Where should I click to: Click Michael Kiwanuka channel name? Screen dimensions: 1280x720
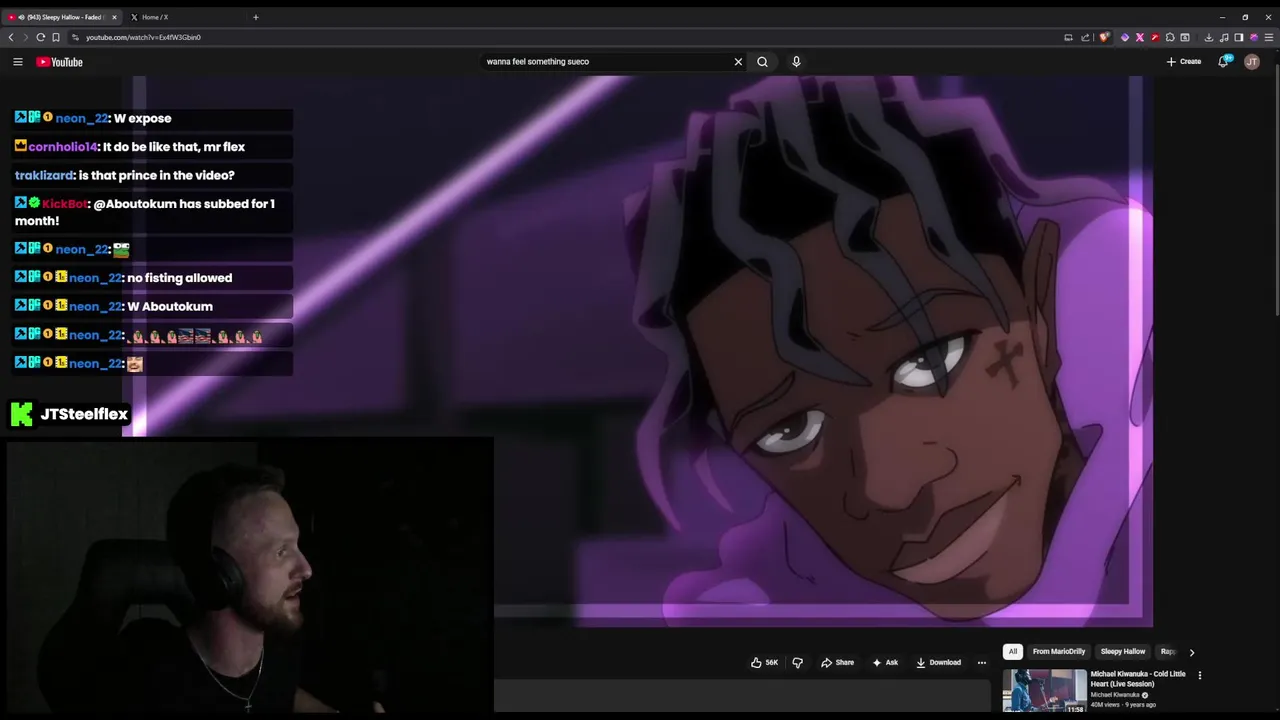pos(1115,695)
